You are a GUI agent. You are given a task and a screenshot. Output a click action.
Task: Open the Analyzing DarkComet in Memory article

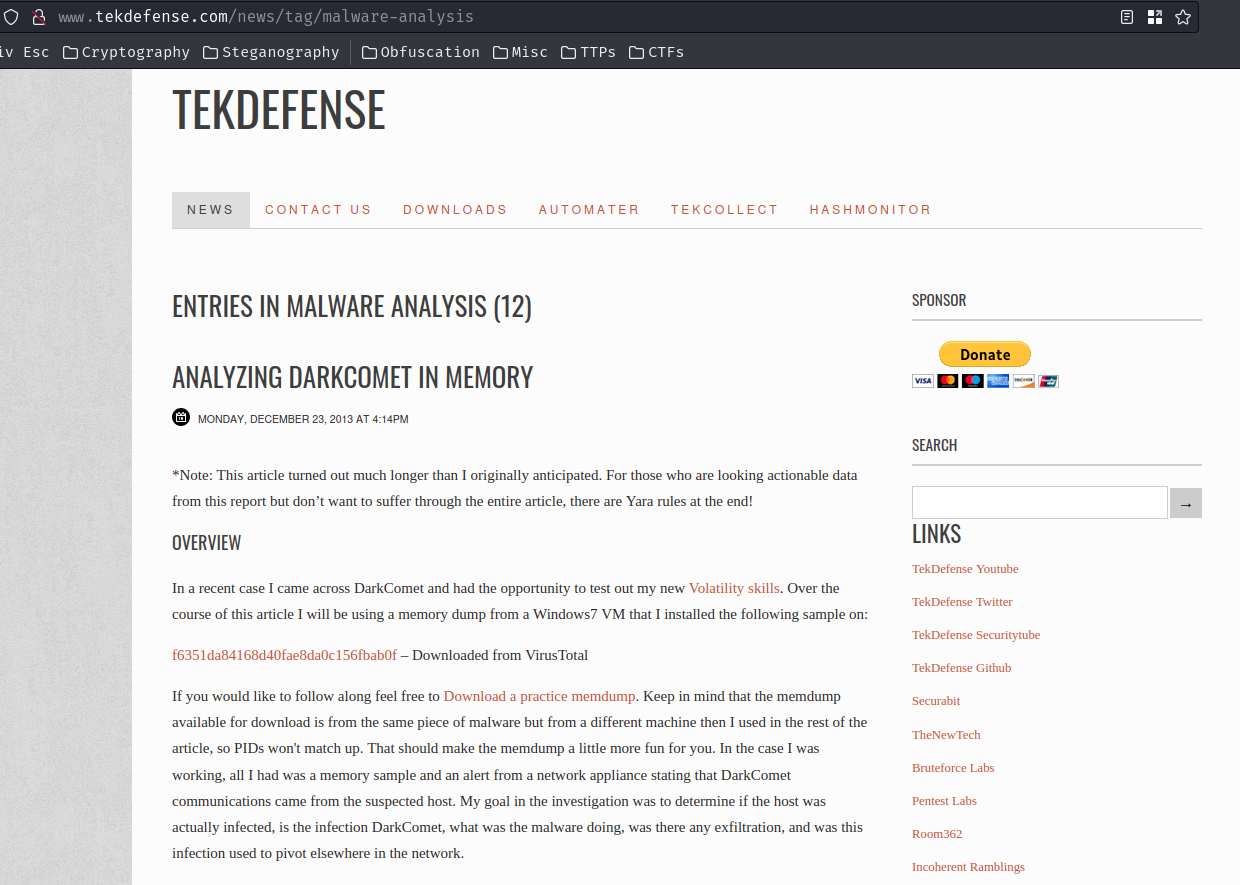(x=353, y=377)
